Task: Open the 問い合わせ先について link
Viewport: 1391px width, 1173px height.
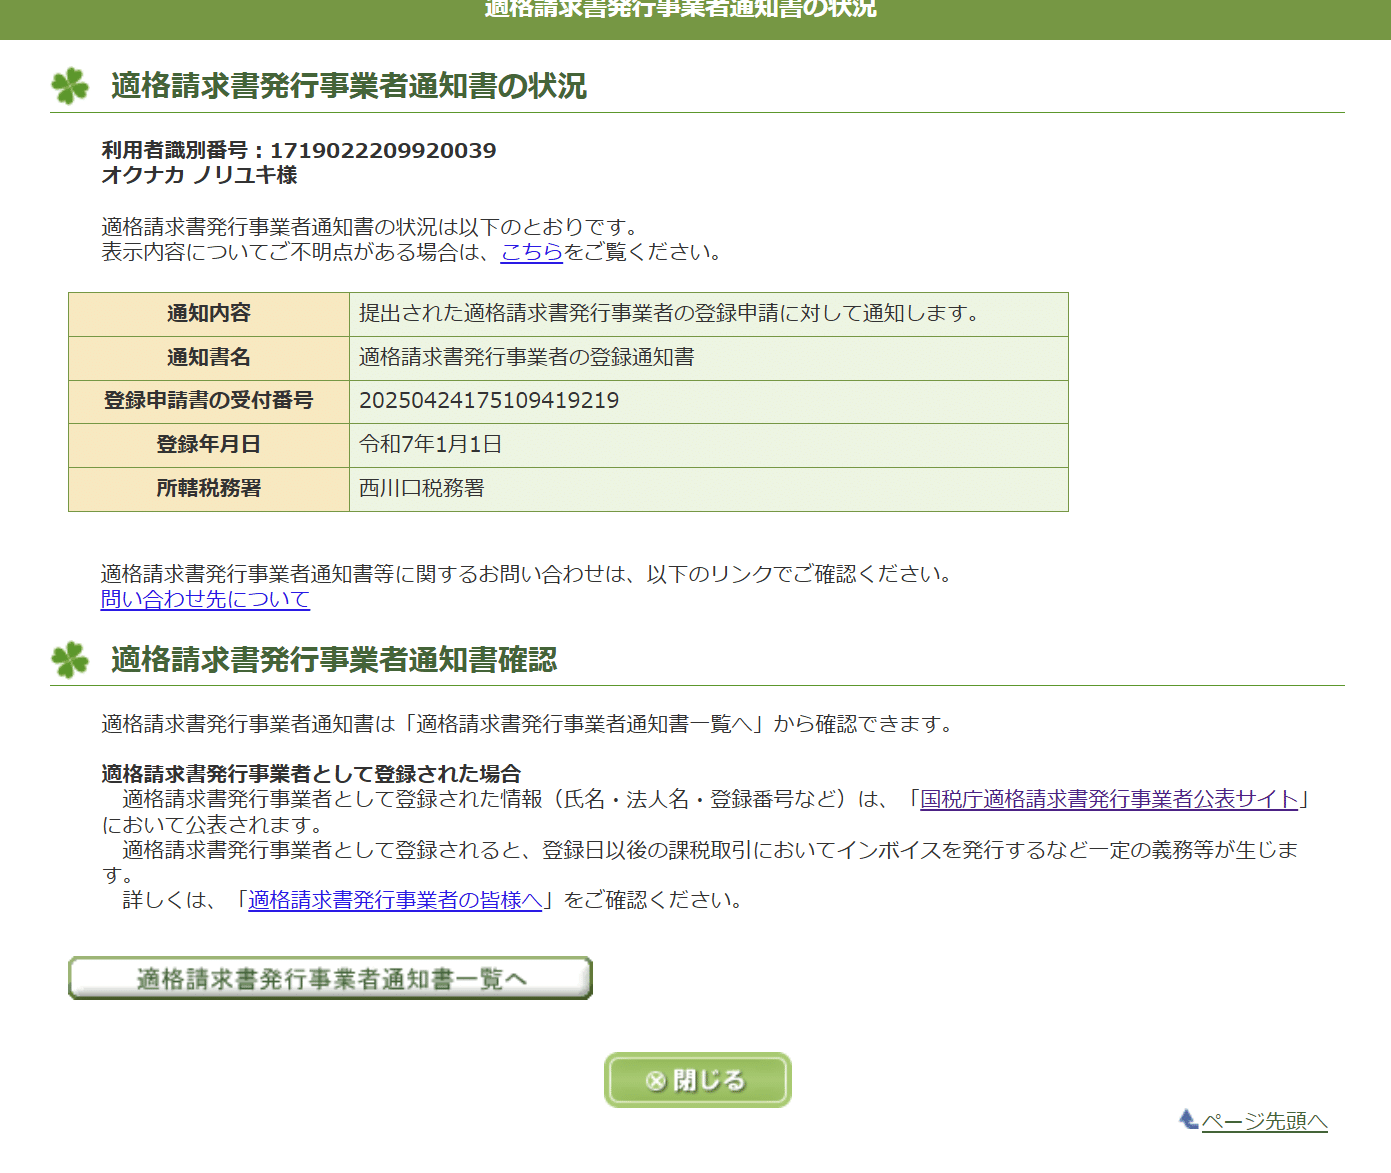Action: (x=205, y=599)
